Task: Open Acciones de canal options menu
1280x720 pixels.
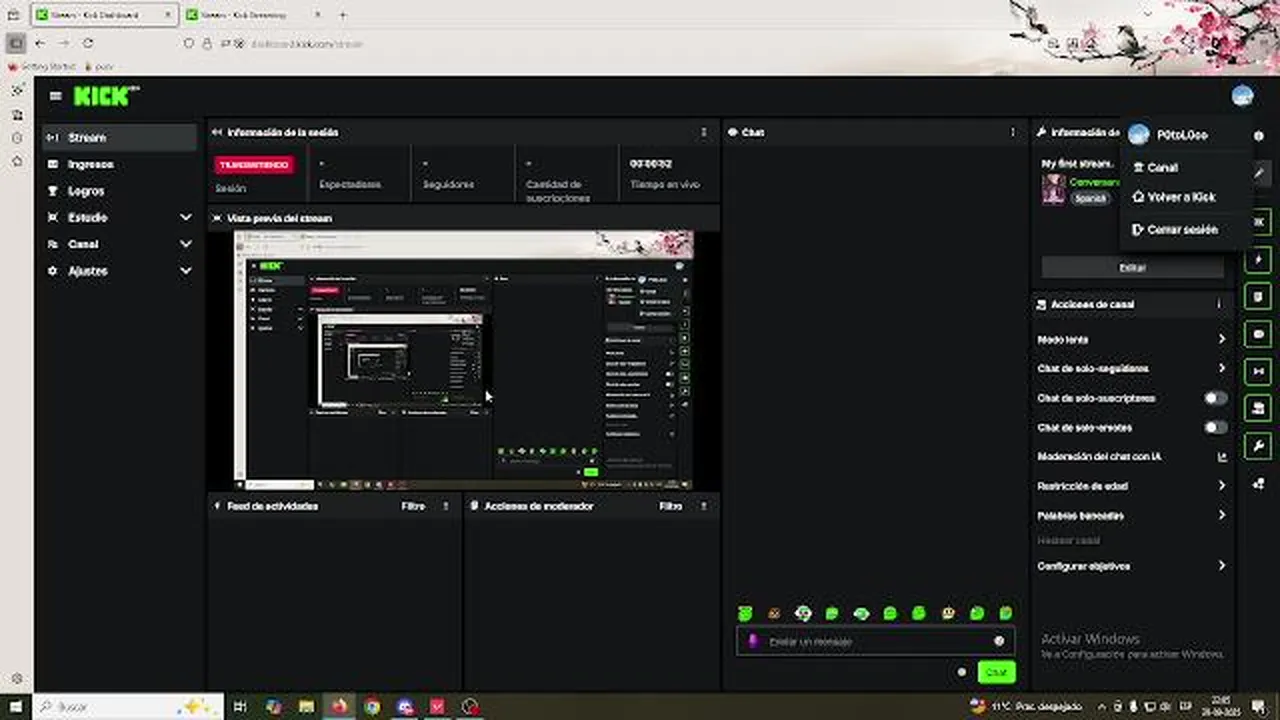Action: [1219, 304]
